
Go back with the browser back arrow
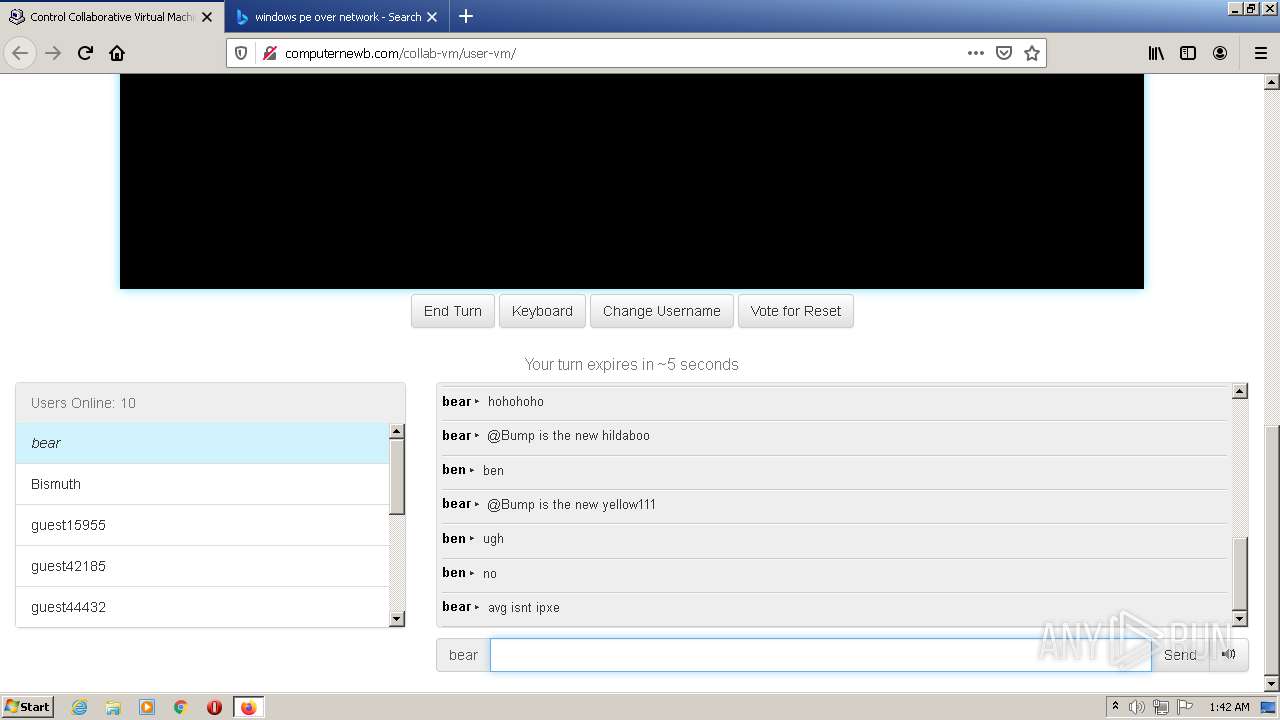tap(20, 53)
